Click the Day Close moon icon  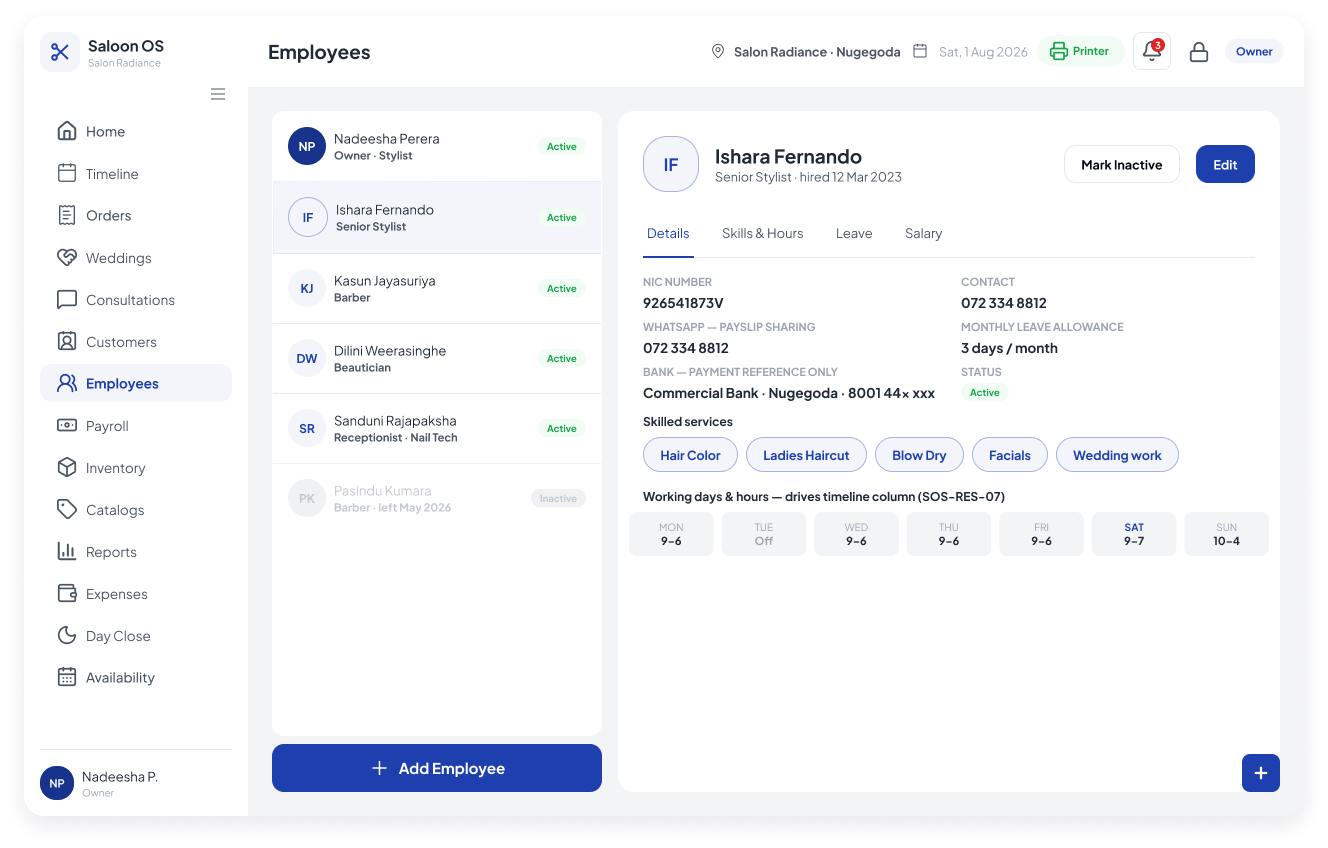pyautogui.click(x=67, y=635)
